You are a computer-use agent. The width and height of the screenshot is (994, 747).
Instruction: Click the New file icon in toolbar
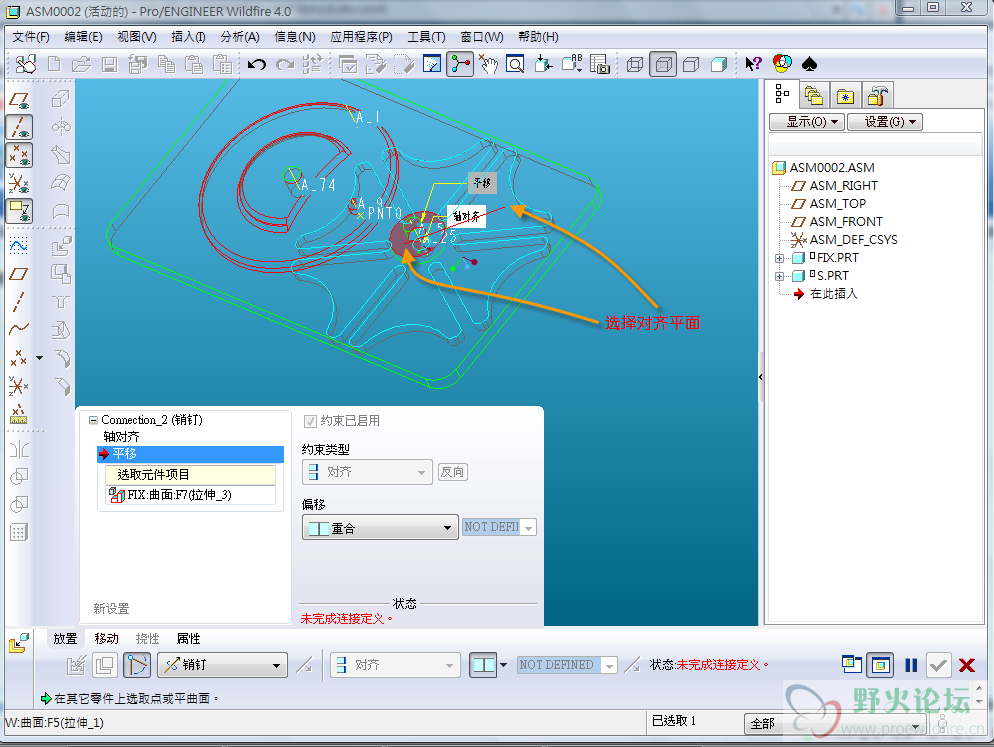point(55,64)
